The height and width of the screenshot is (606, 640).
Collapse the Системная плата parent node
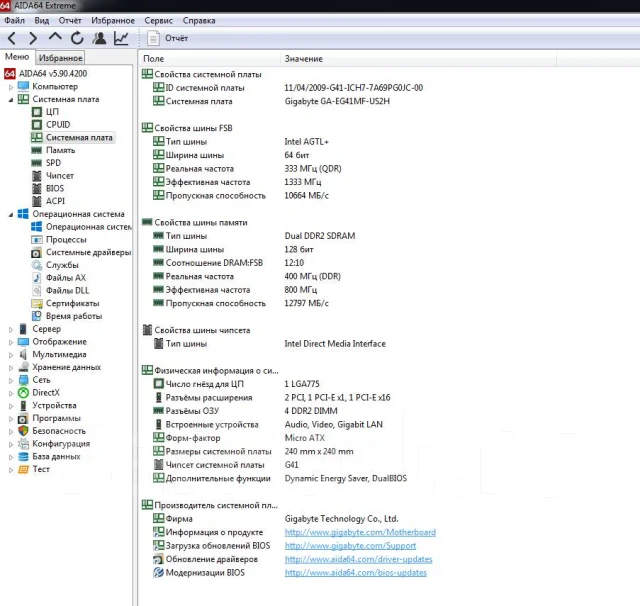click(11, 99)
